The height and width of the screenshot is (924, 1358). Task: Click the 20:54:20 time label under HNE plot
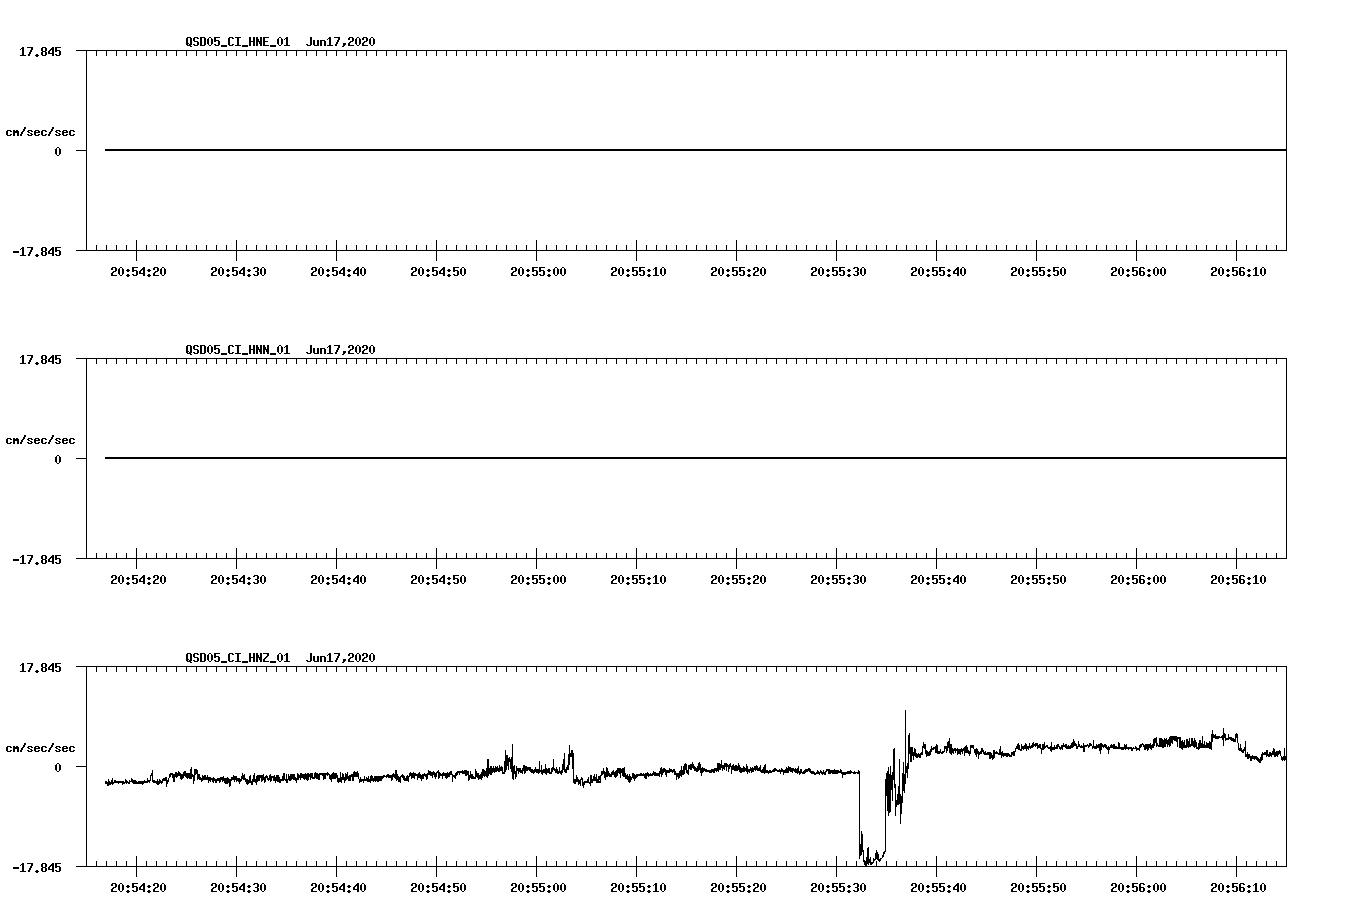(x=138, y=271)
